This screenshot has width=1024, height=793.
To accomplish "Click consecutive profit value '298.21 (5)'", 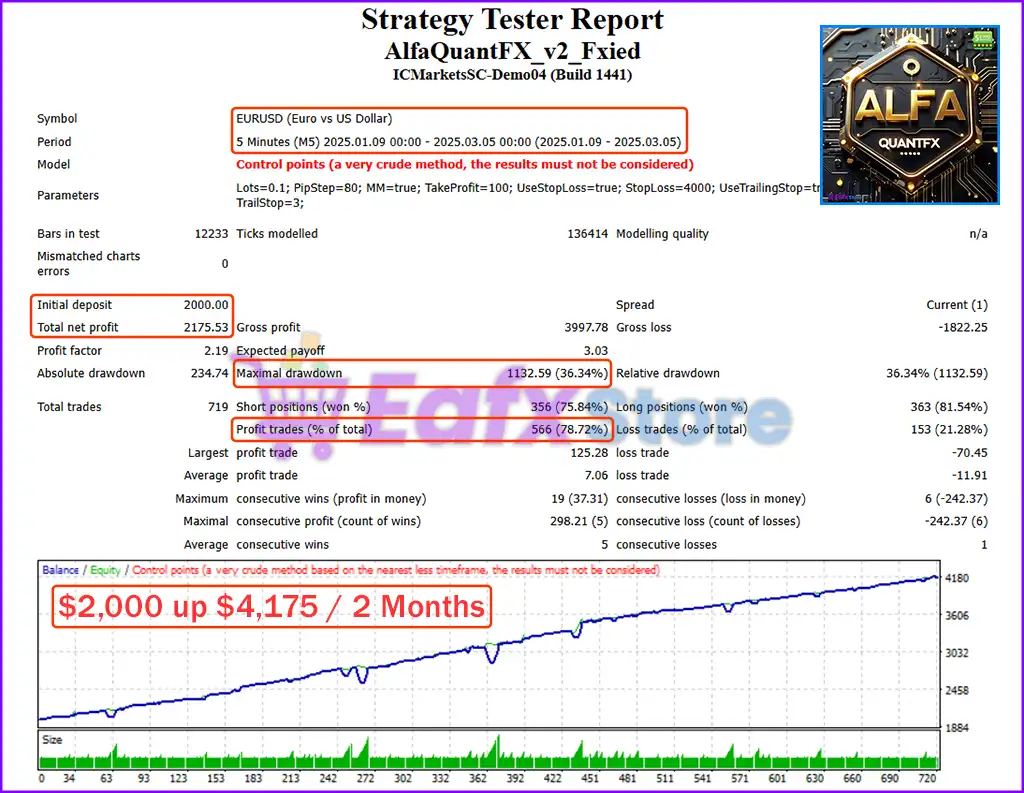I will pyautogui.click(x=579, y=521).
